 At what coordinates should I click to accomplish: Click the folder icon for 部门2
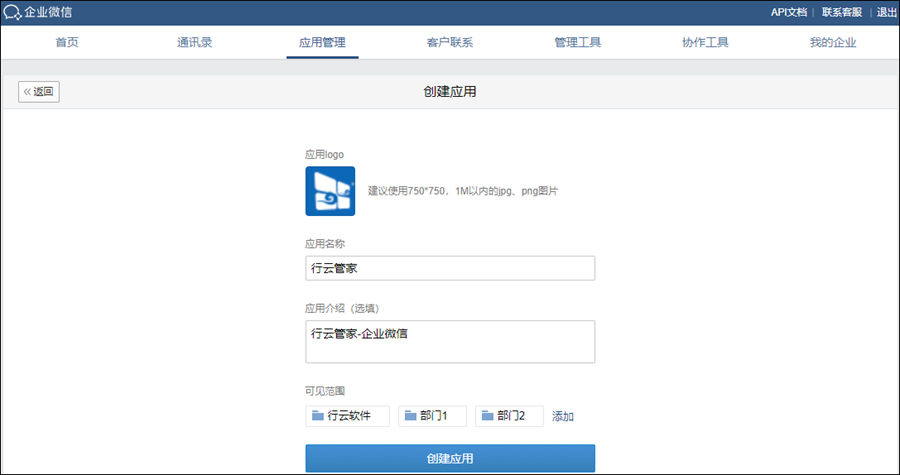tap(488, 416)
